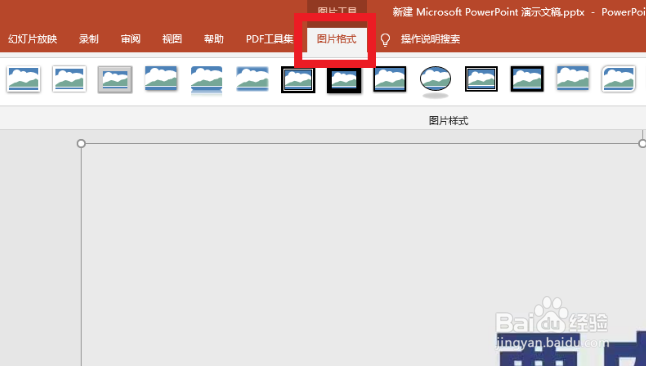646x366 pixels.
Task: Switch to the 视图 tab
Action: [x=172, y=39]
